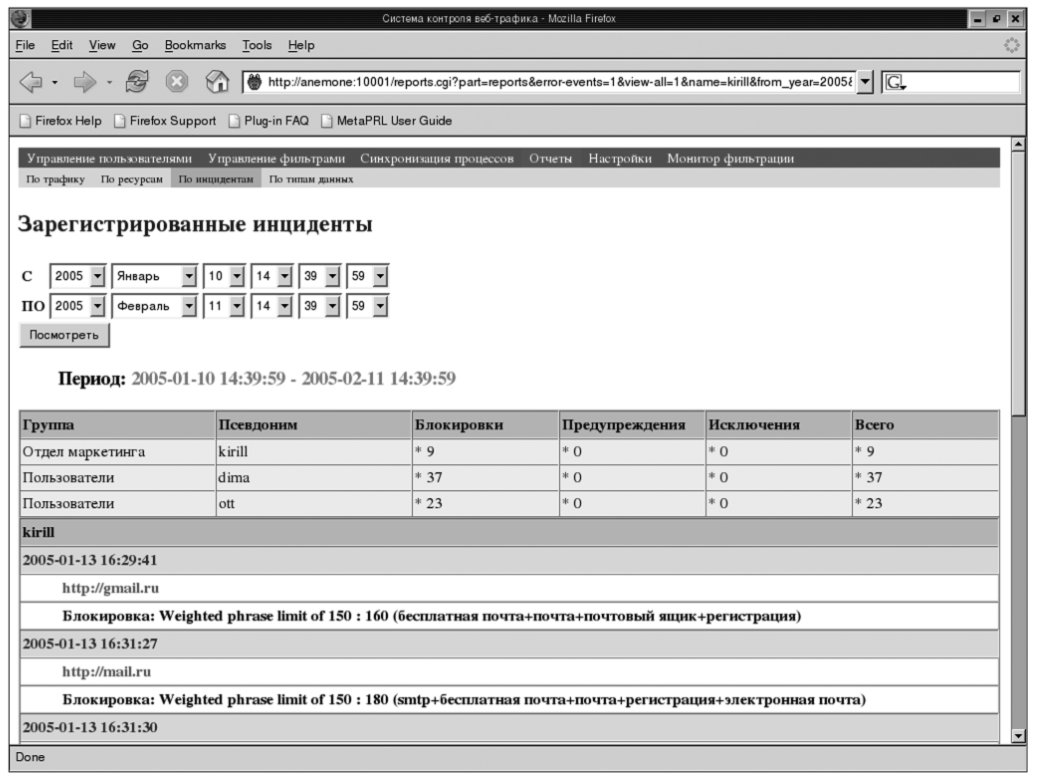This screenshot has height=784, width=1040.
Task: Open the Настройки section
Action: 620,159
